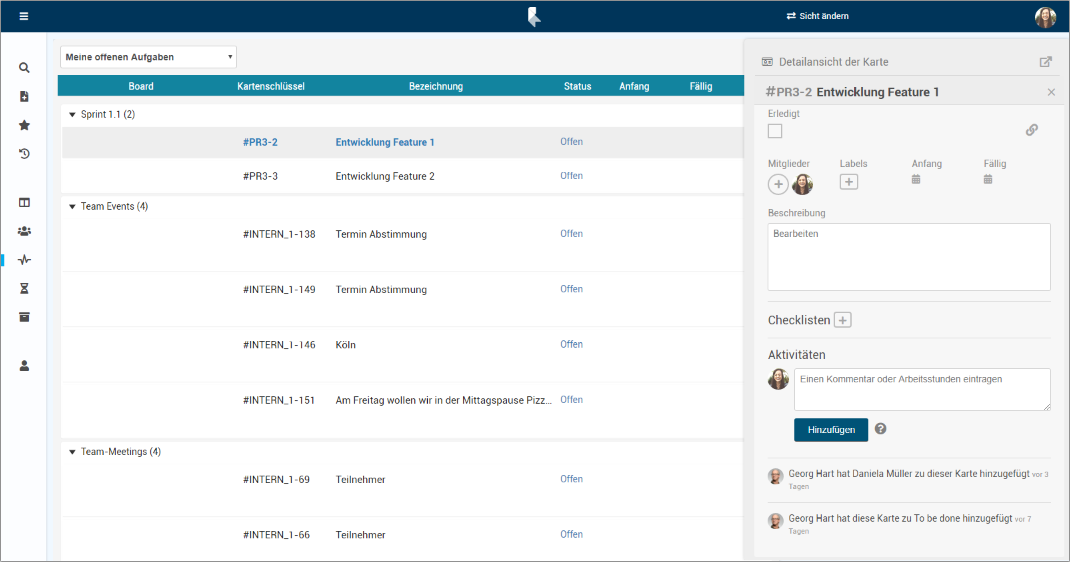Sort by the Kartenschlüssel column header
The image size is (1070, 562).
[x=271, y=86]
